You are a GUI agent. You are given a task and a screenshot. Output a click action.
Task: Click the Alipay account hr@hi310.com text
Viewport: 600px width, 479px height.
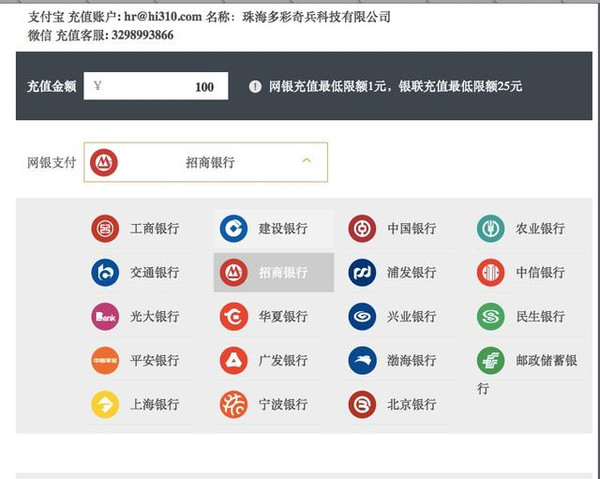[163, 17]
